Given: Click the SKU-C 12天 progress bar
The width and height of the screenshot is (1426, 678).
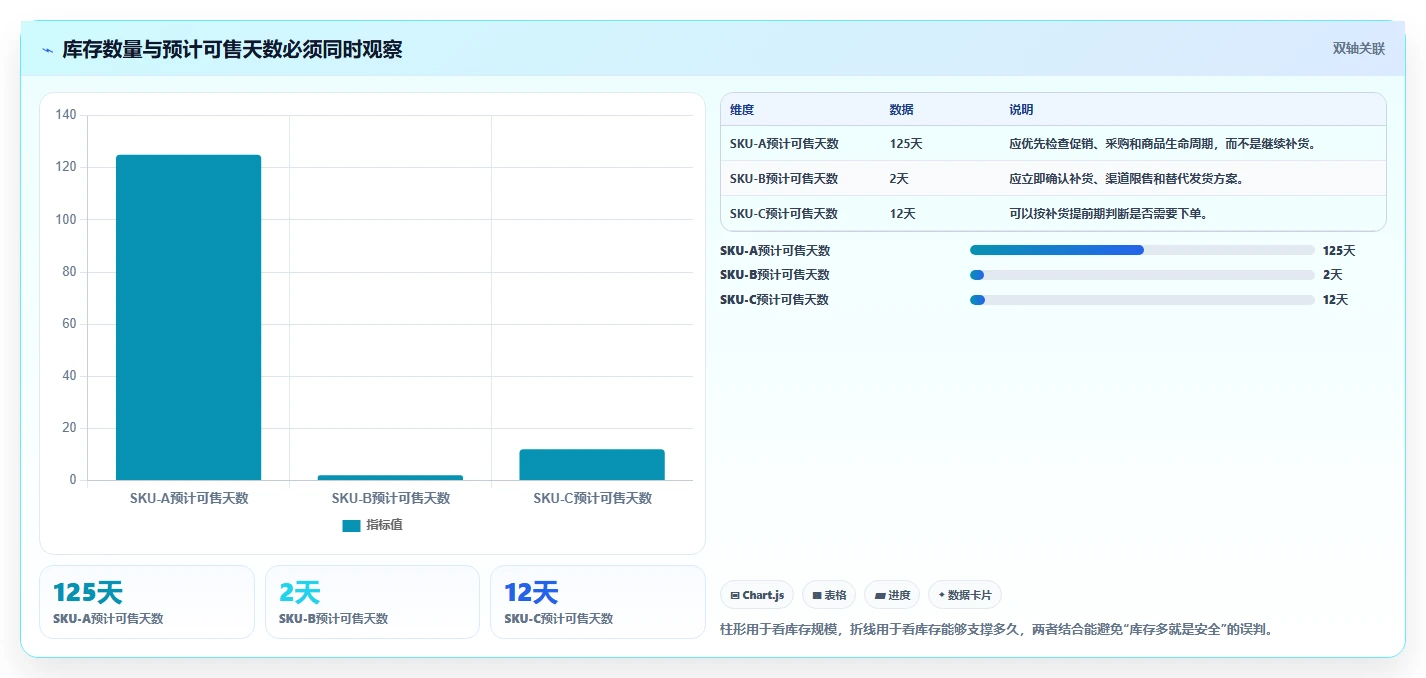Looking at the screenshot, I should tap(1142, 300).
